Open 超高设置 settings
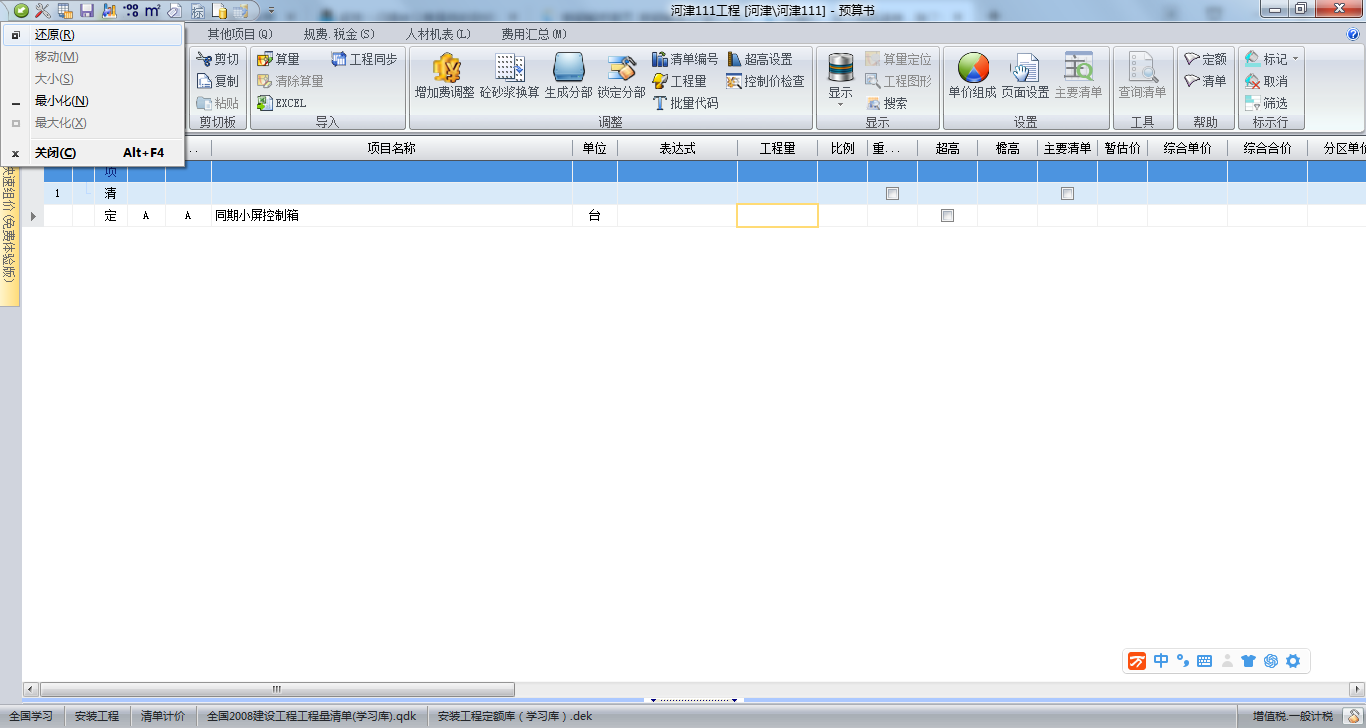This screenshot has width=1366, height=728. (760, 59)
